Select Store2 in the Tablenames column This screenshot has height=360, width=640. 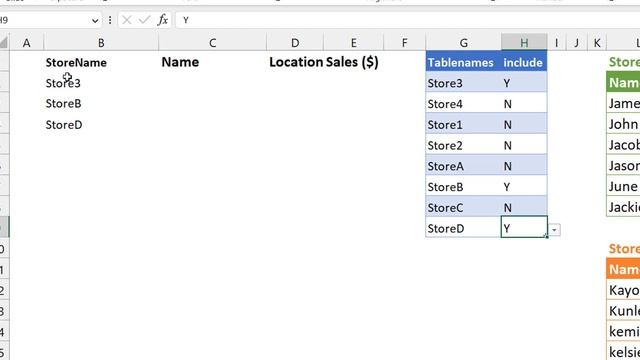[x=463, y=146]
